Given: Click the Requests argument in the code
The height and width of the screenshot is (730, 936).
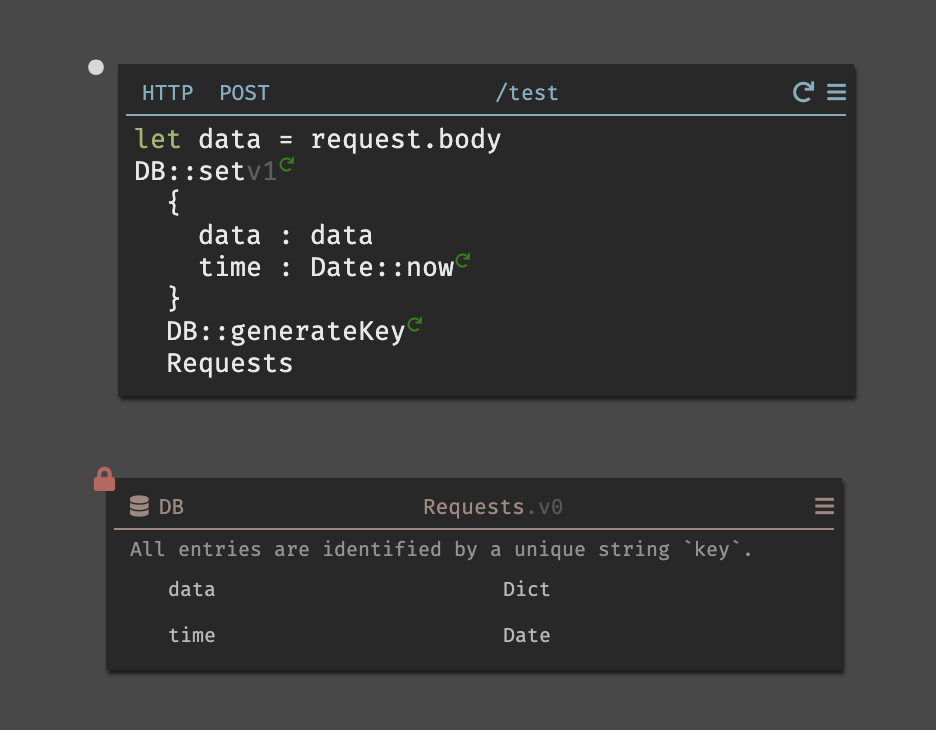Looking at the screenshot, I should click(x=230, y=363).
